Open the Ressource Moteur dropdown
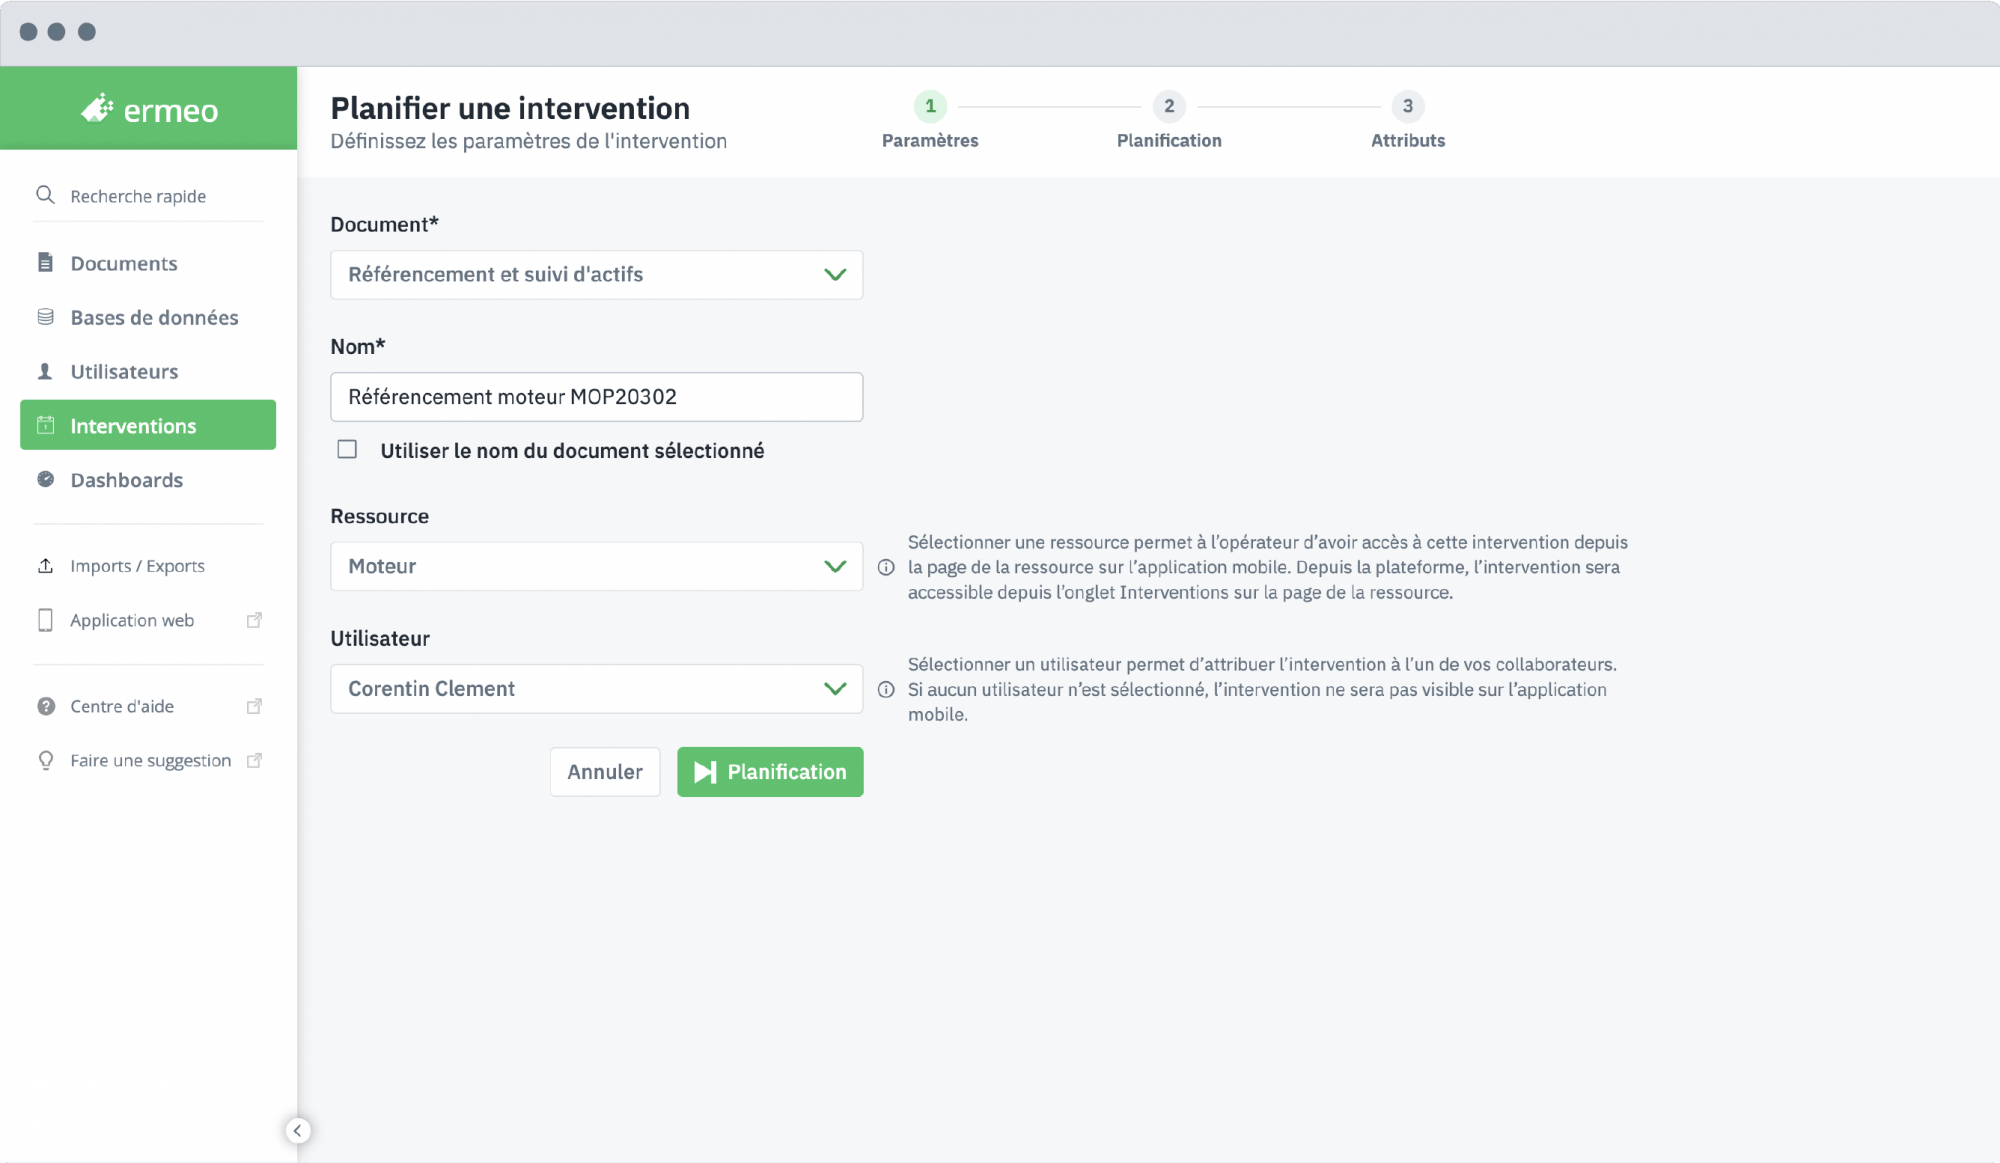Image resolution: width=2000 pixels, height=1163 pixels. (596, 566)
